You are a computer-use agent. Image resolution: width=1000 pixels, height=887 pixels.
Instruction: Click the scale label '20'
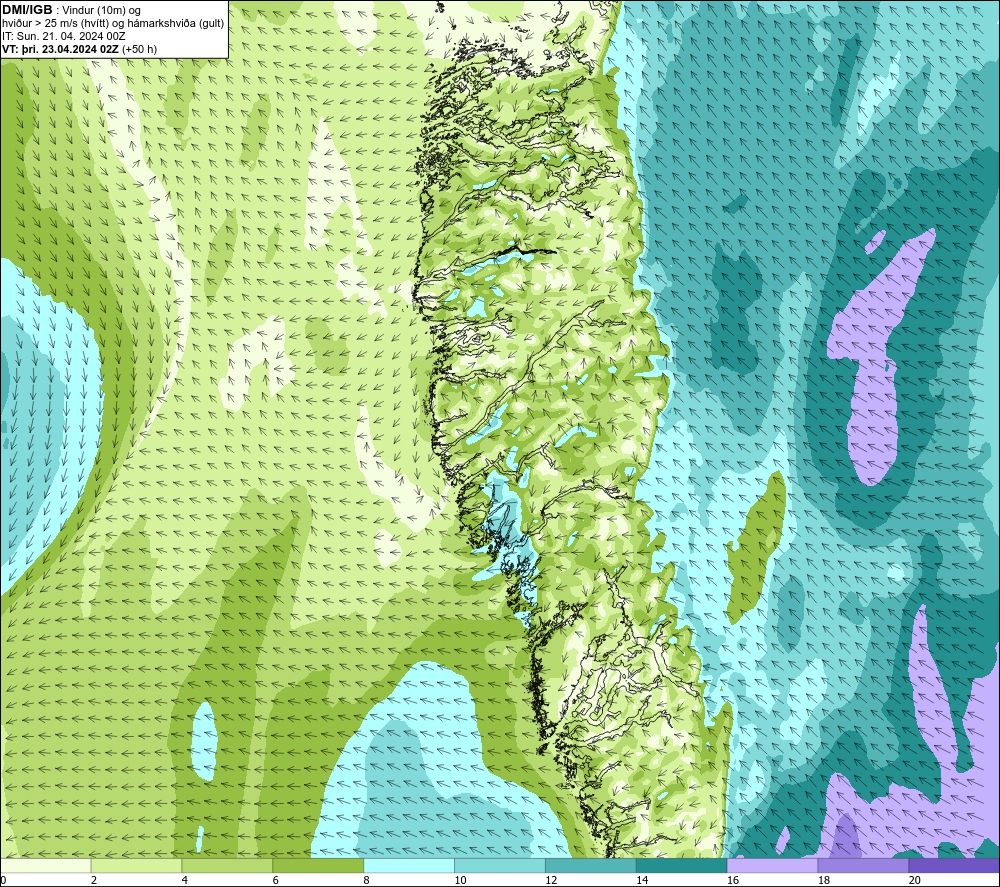click(x=915, y=880)
